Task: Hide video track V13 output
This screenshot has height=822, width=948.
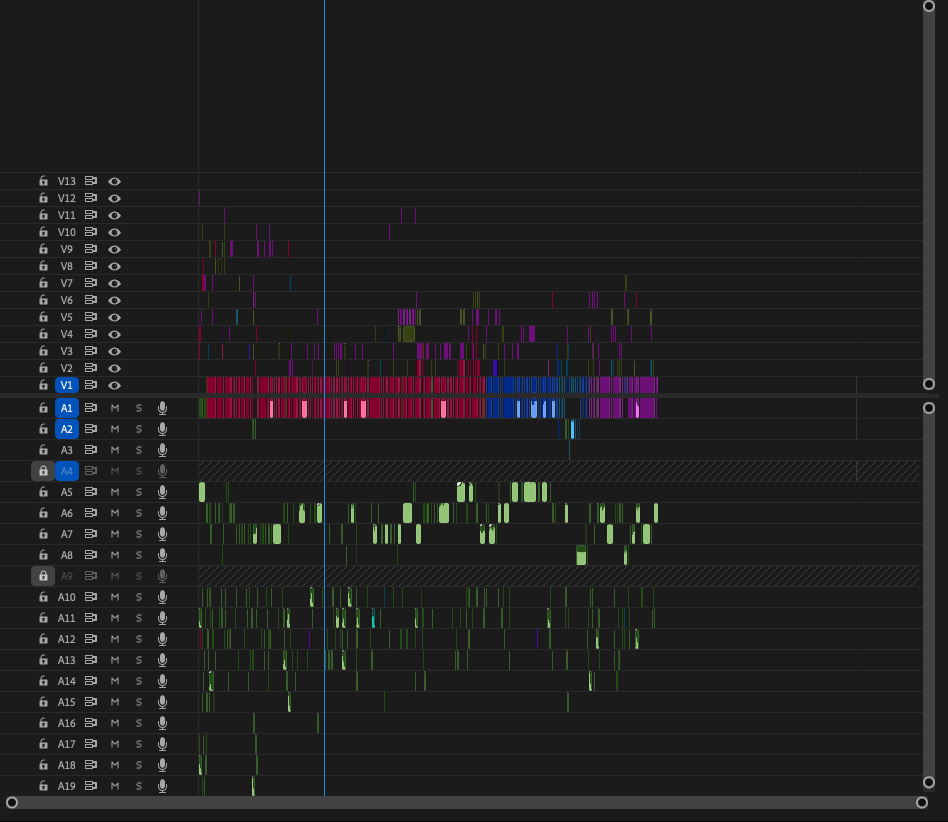Action: [x=114, y=181]
